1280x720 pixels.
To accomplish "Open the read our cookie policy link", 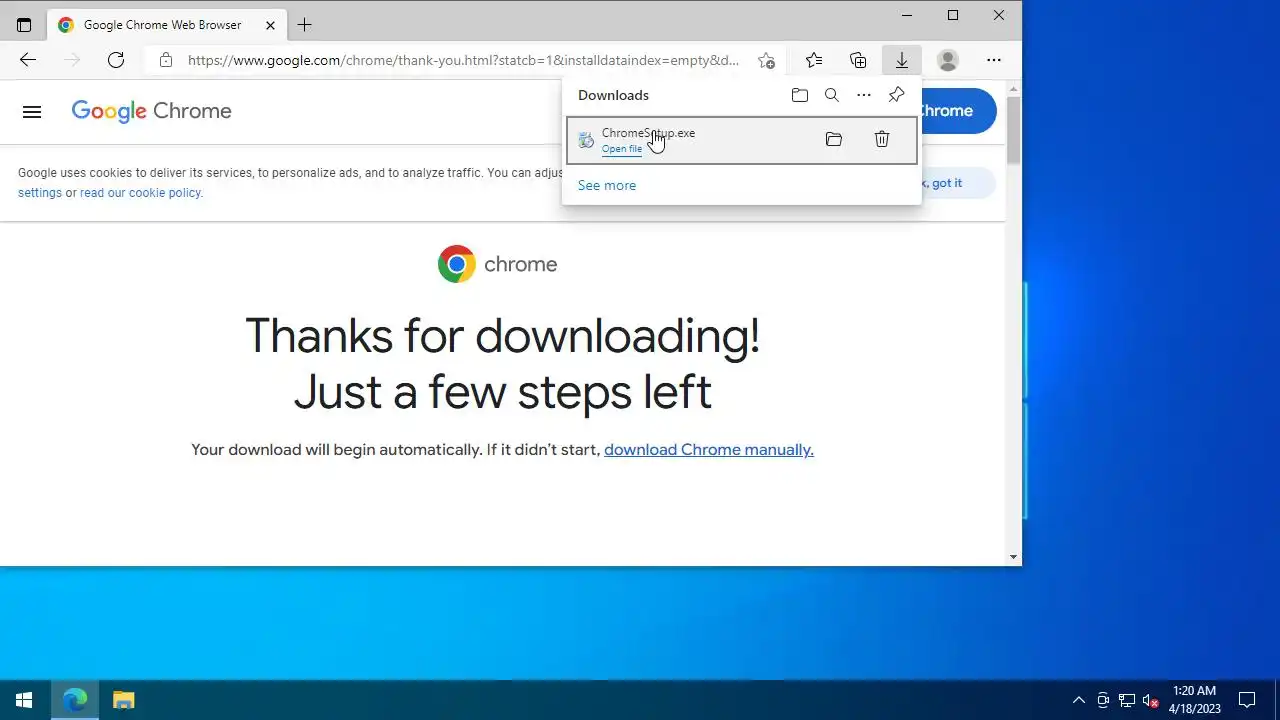I will point(141,193).
